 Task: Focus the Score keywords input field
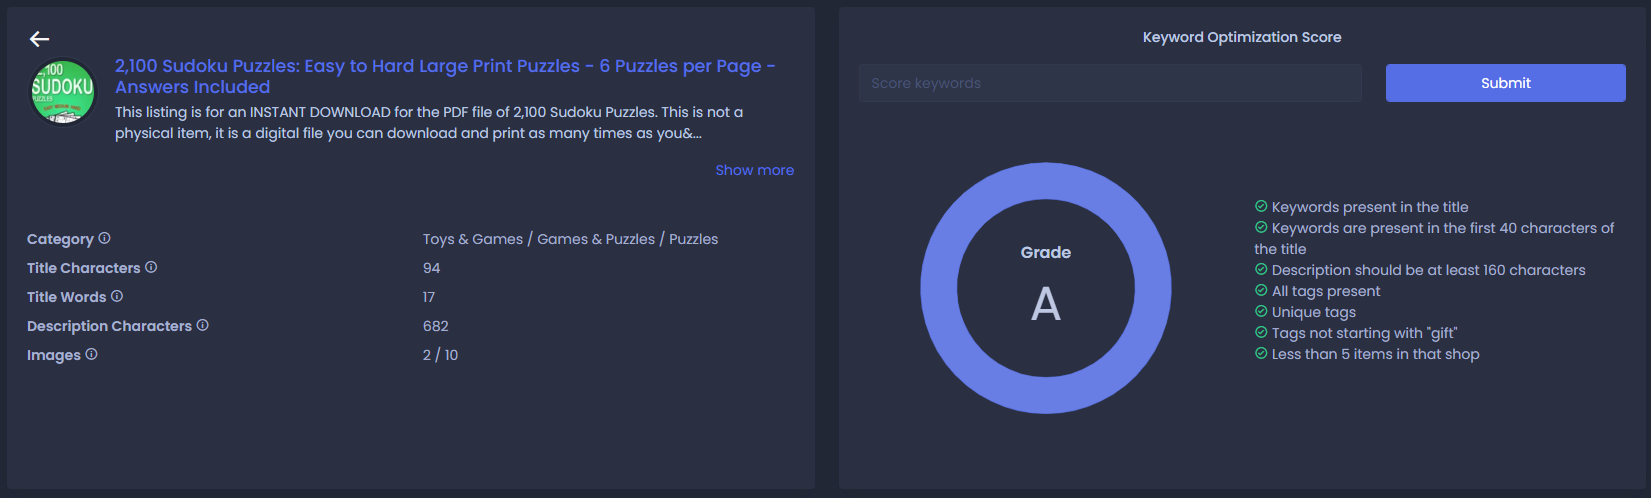(1110, 83)
